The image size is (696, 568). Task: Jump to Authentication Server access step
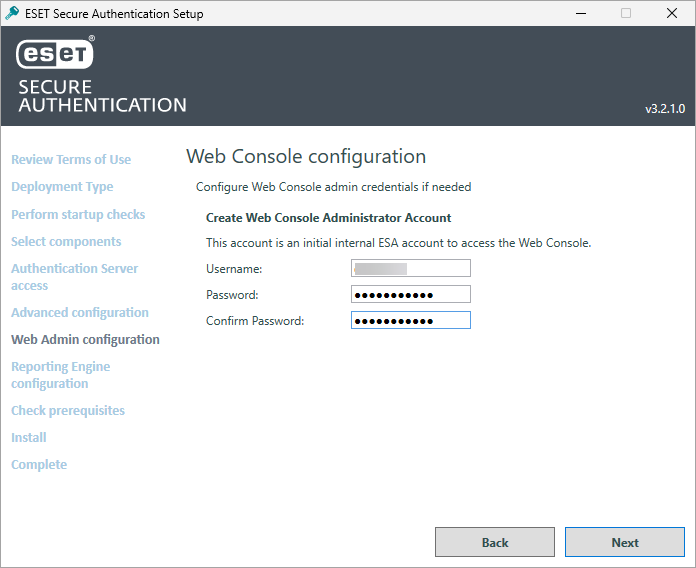click(75, 277)
